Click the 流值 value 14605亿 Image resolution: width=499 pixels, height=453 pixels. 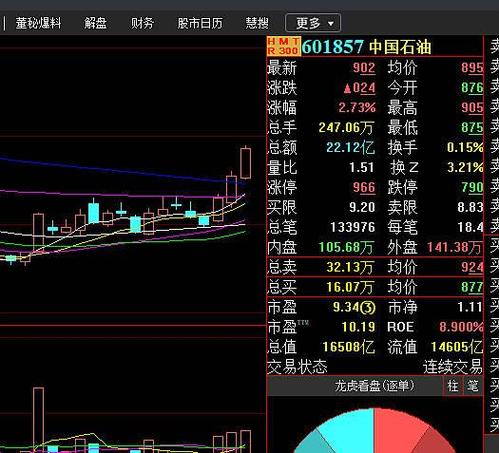(457, 347)
